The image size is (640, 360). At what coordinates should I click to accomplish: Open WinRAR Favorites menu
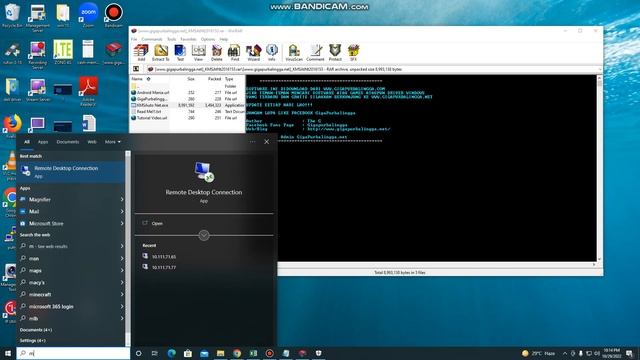click(188, 39)
